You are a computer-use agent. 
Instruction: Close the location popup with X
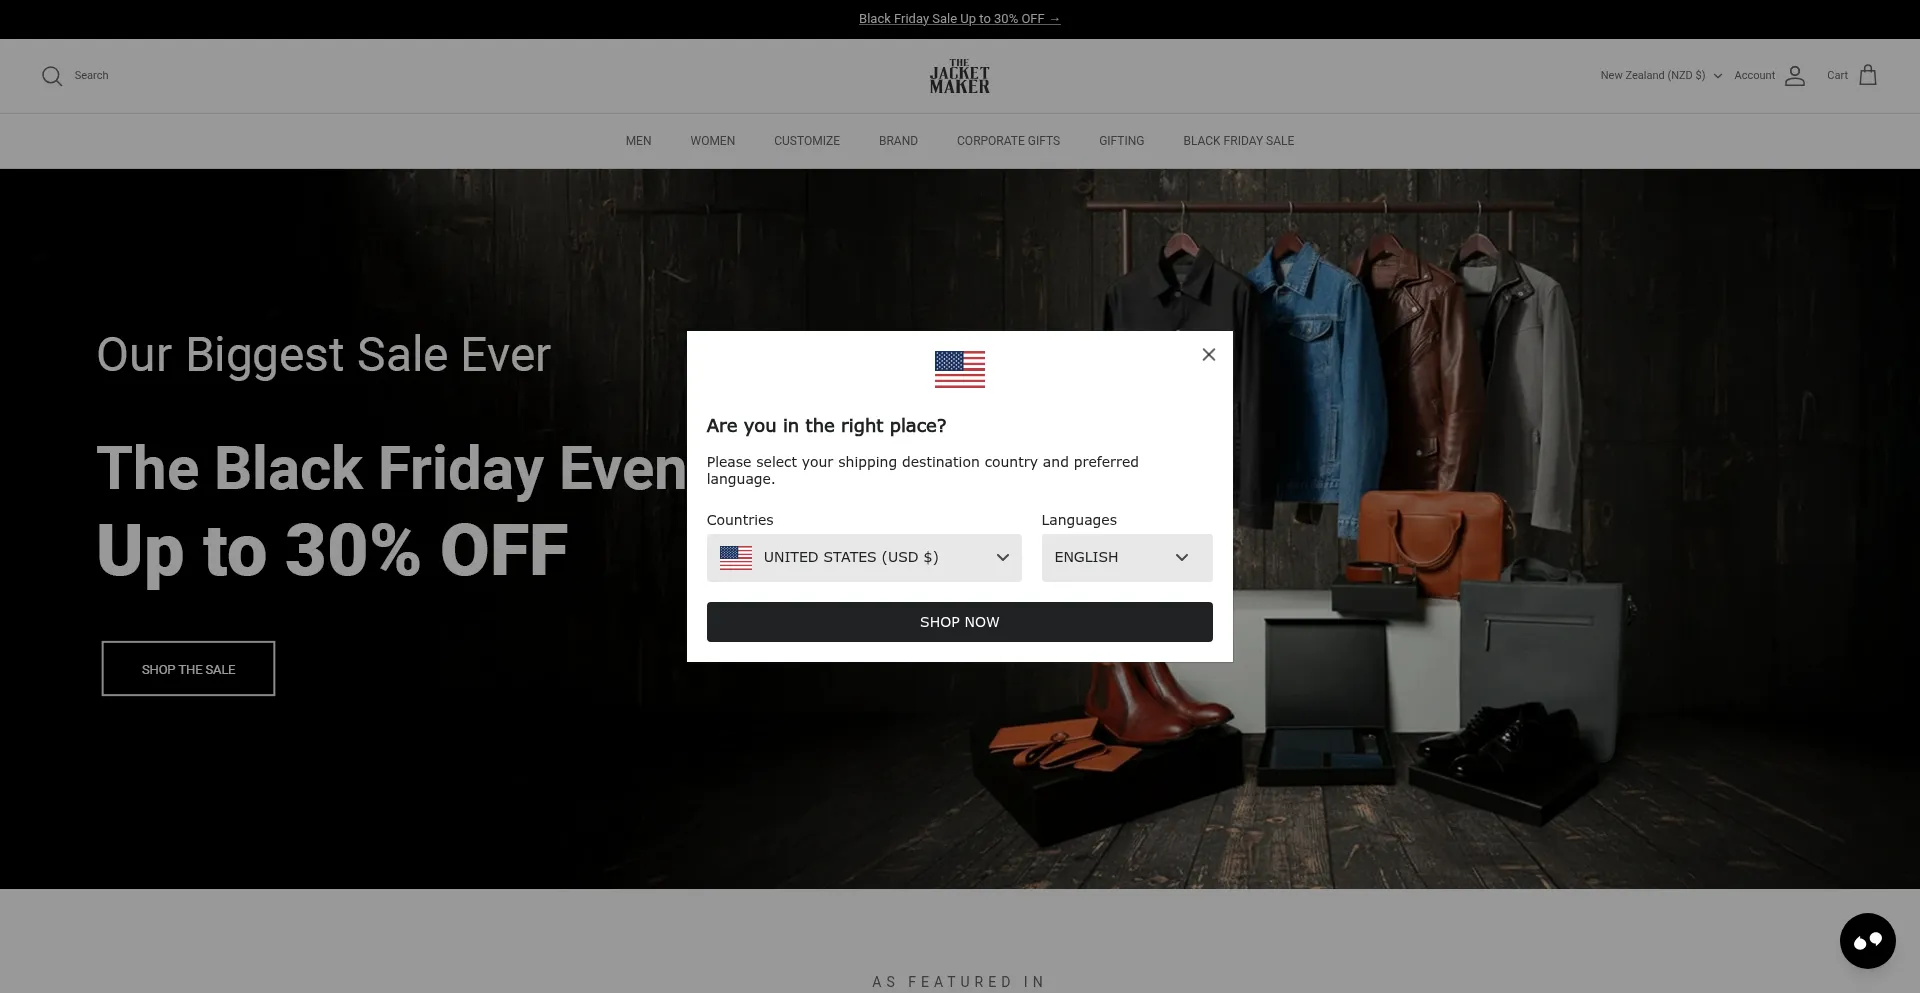coord(1209,355)
